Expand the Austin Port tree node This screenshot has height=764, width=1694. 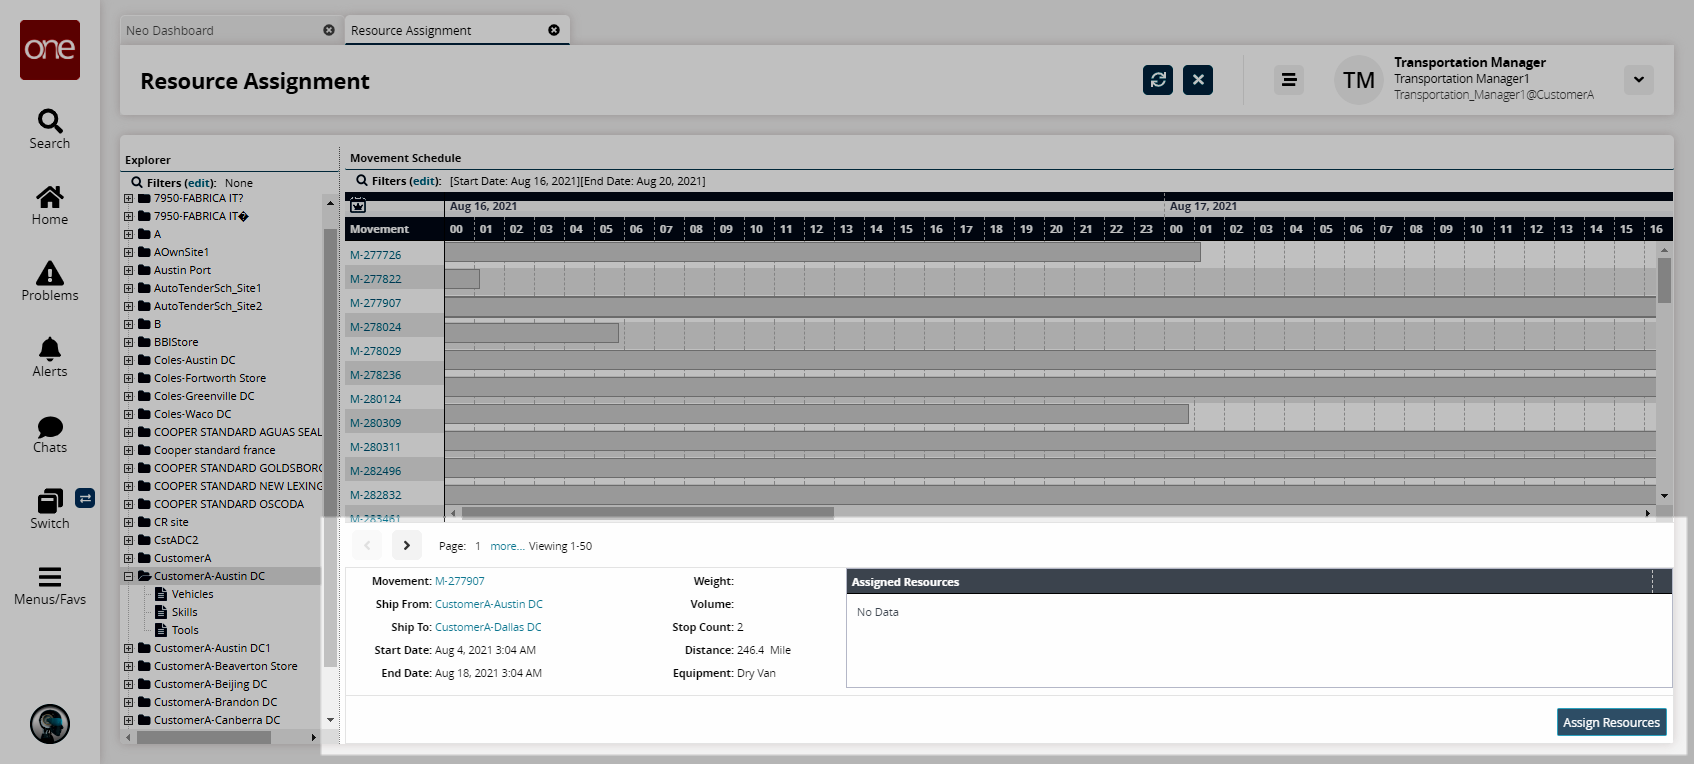[x=128, y=270]
